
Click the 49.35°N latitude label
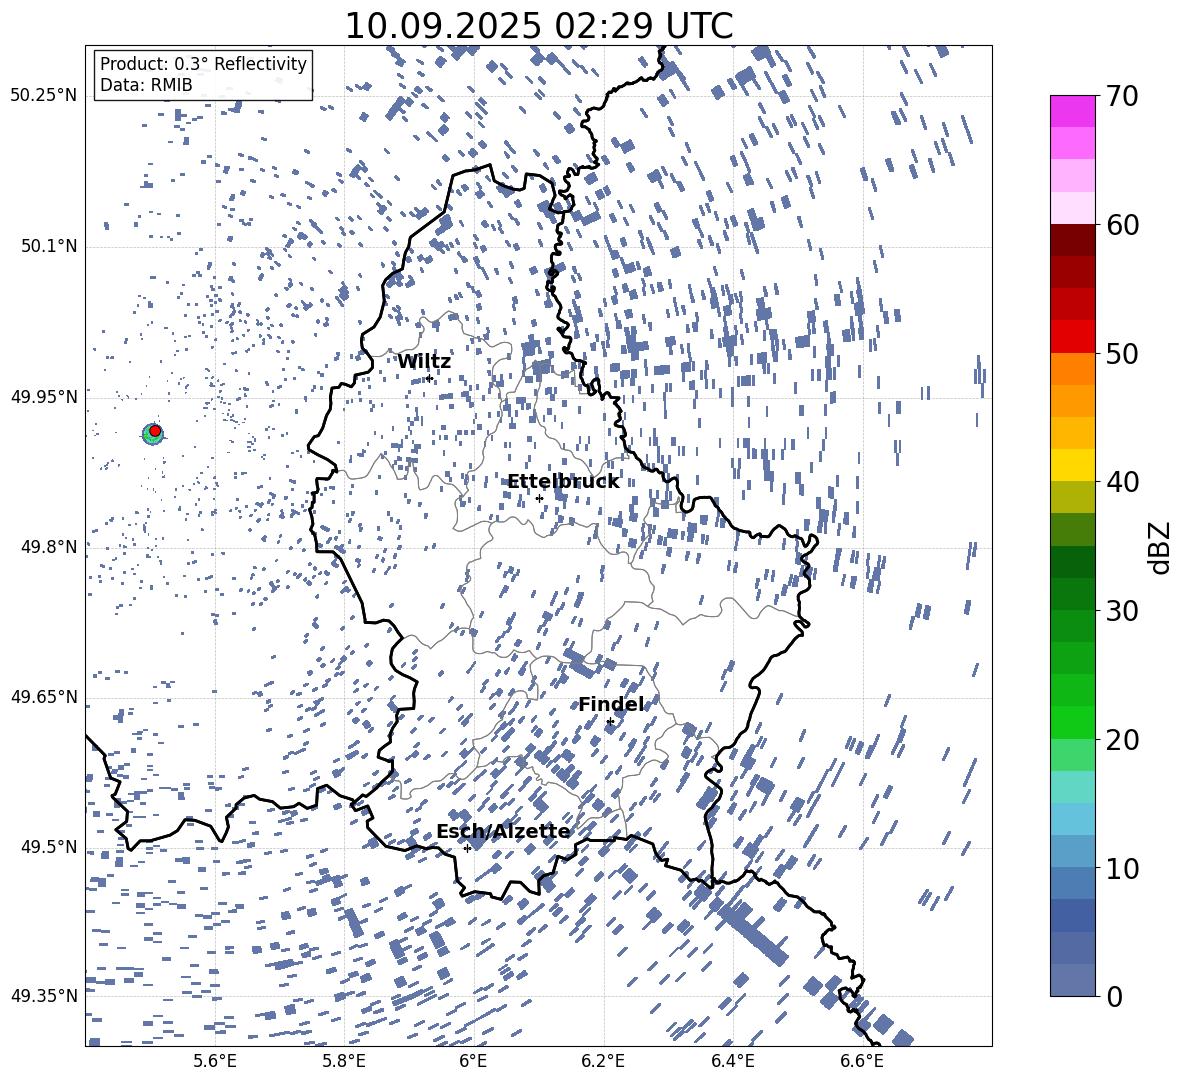(45, 996)
